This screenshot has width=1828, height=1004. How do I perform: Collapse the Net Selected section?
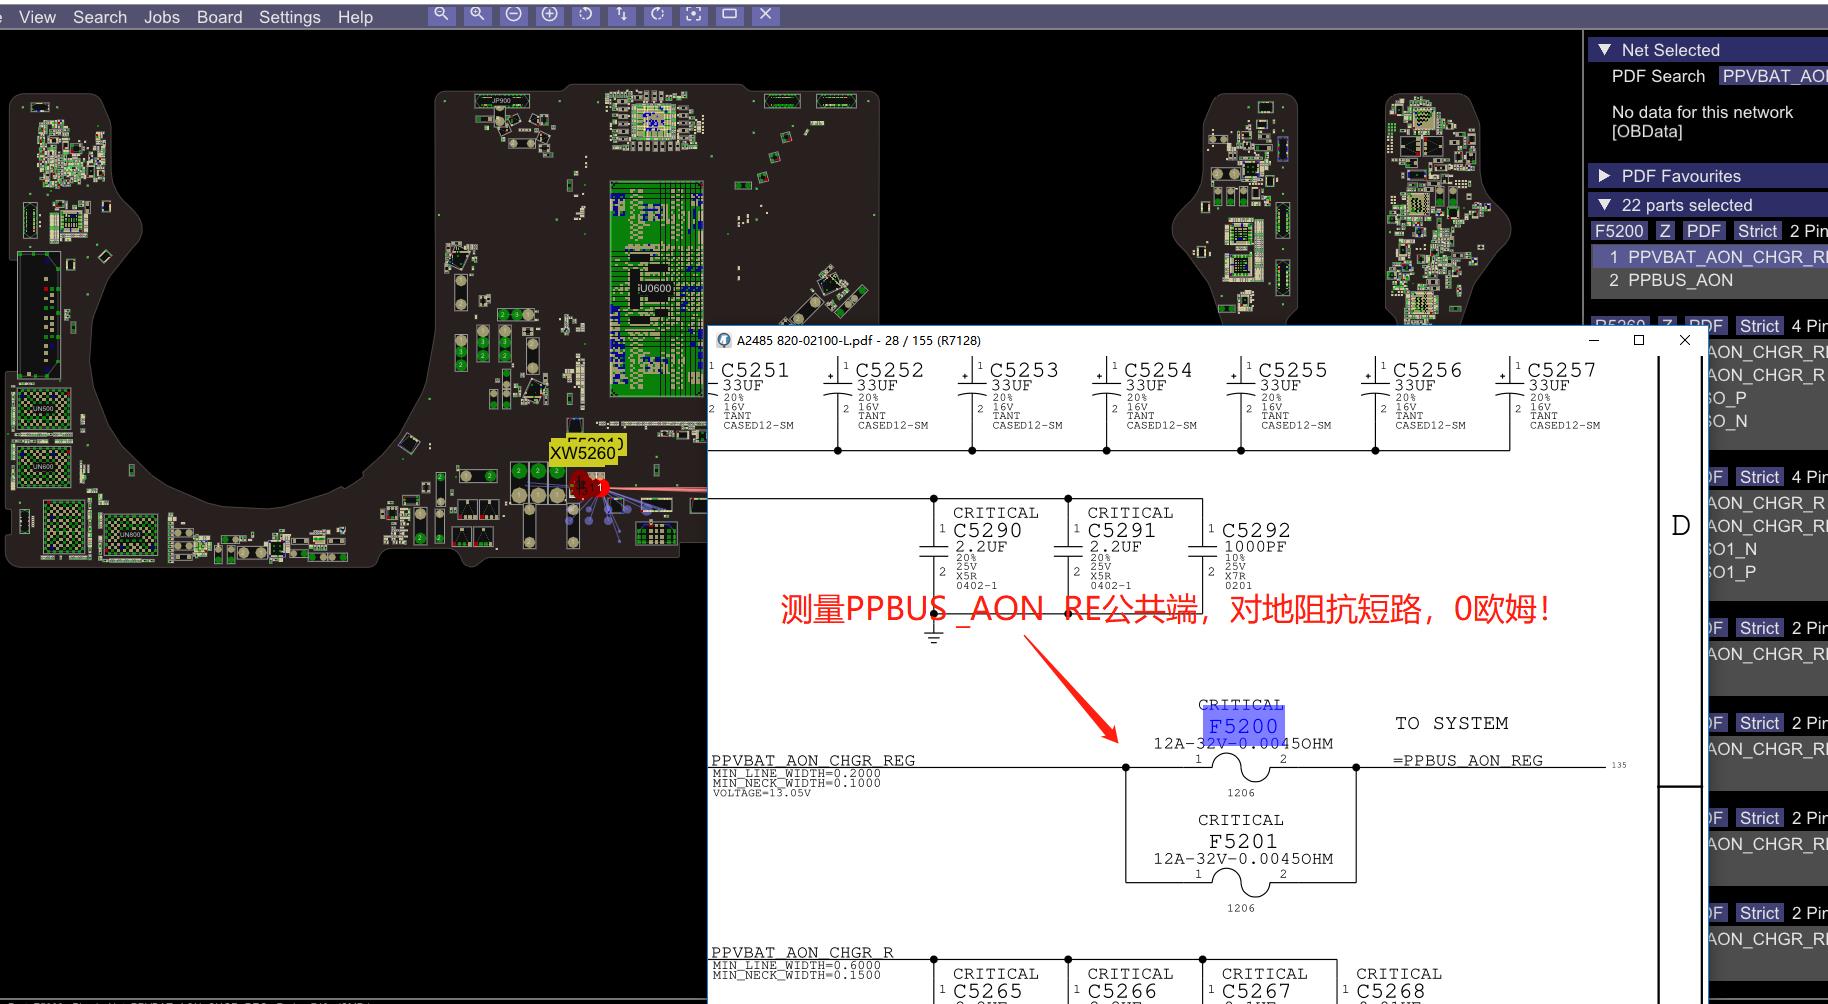point(1604,49)
